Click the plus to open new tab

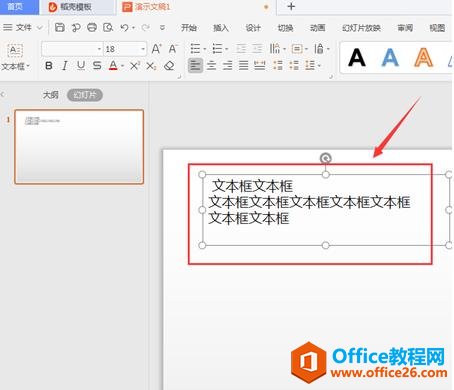coord(291,6)
